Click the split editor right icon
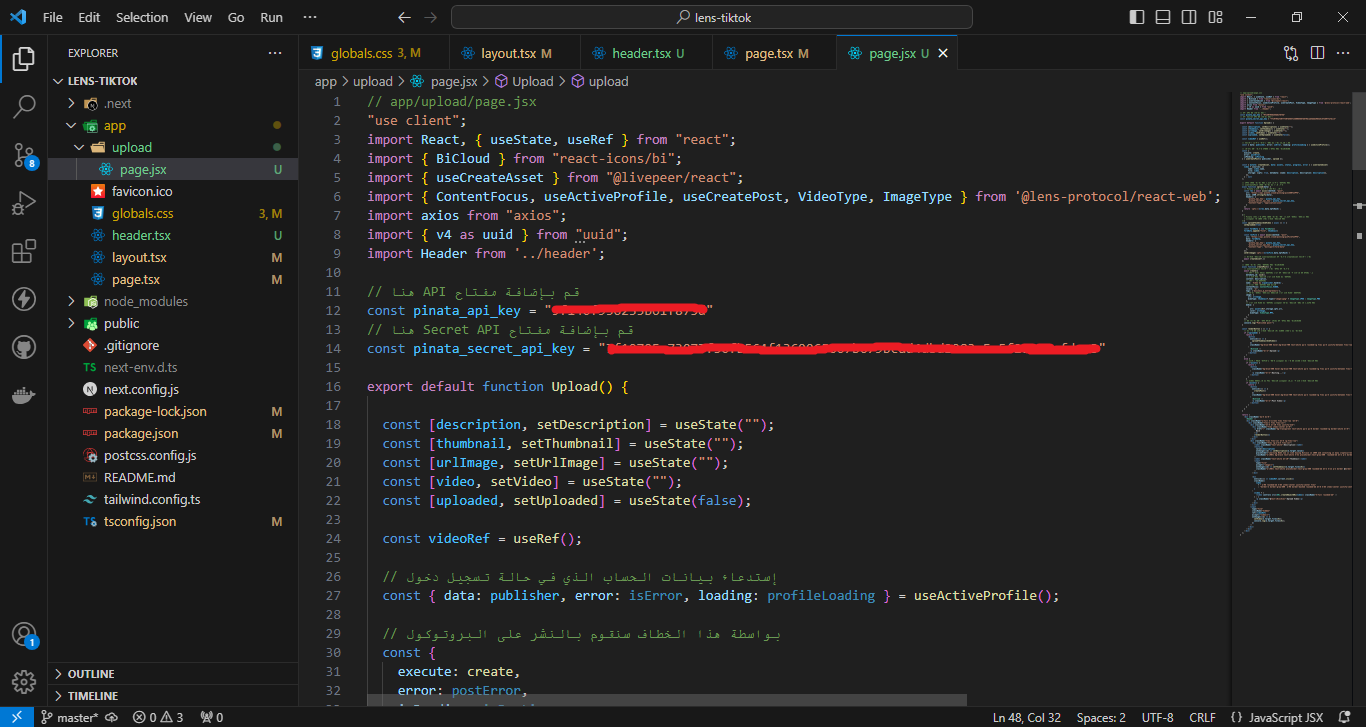Viewport: 1366px width, 727px height. [x=1317, y=53]
